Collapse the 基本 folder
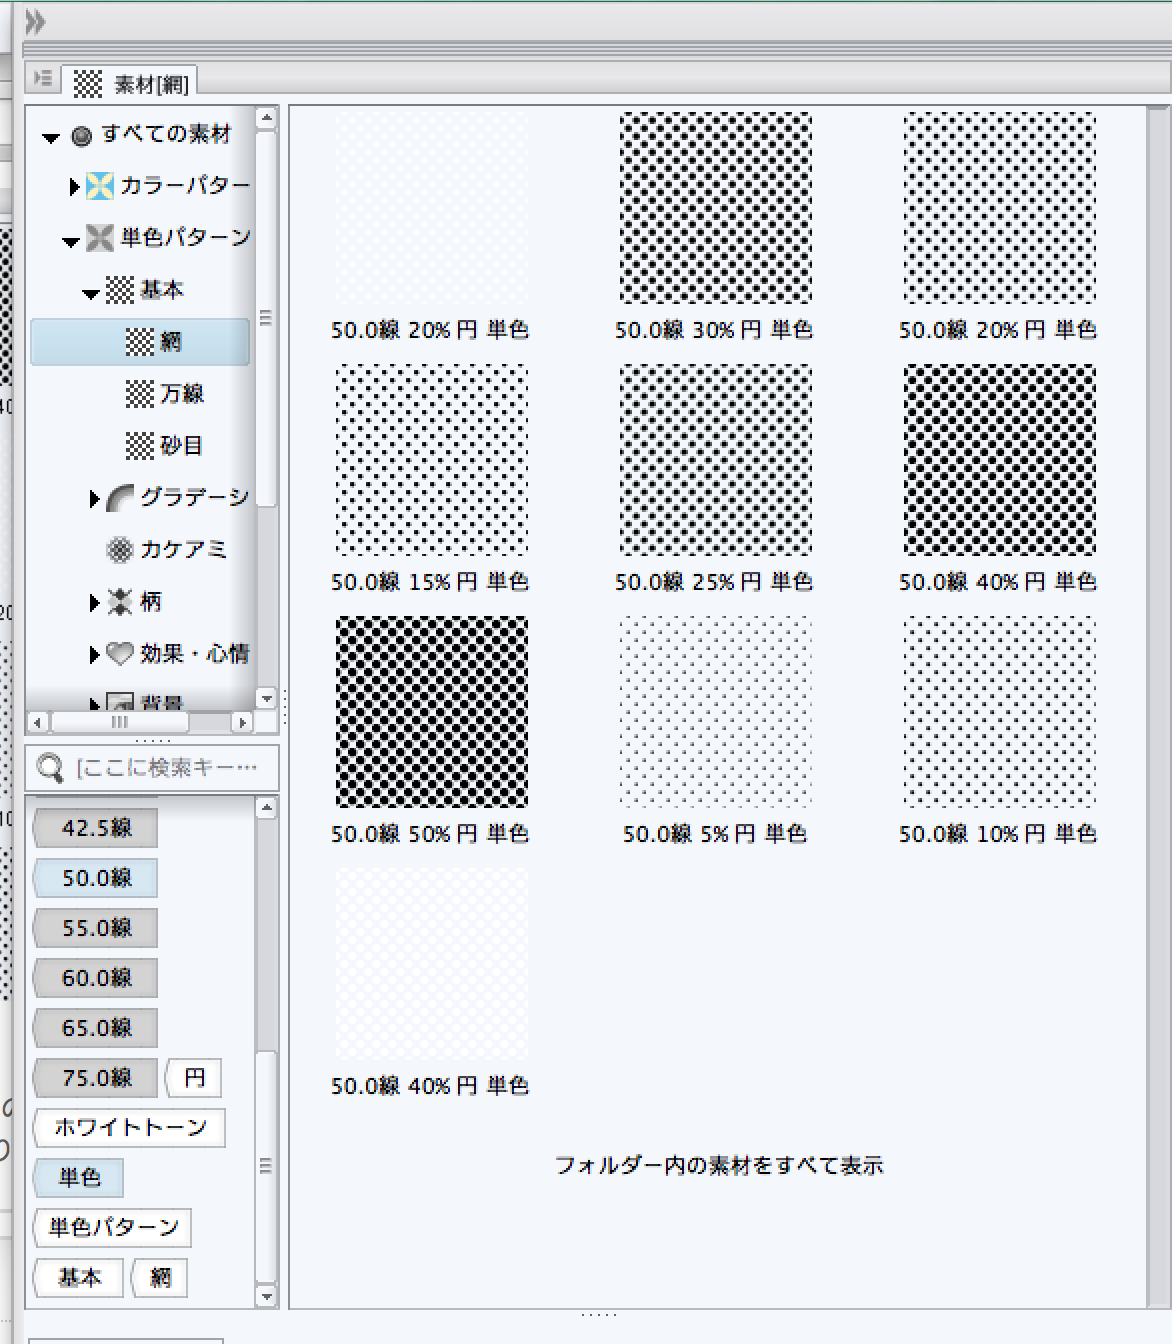 click(91, 293)
